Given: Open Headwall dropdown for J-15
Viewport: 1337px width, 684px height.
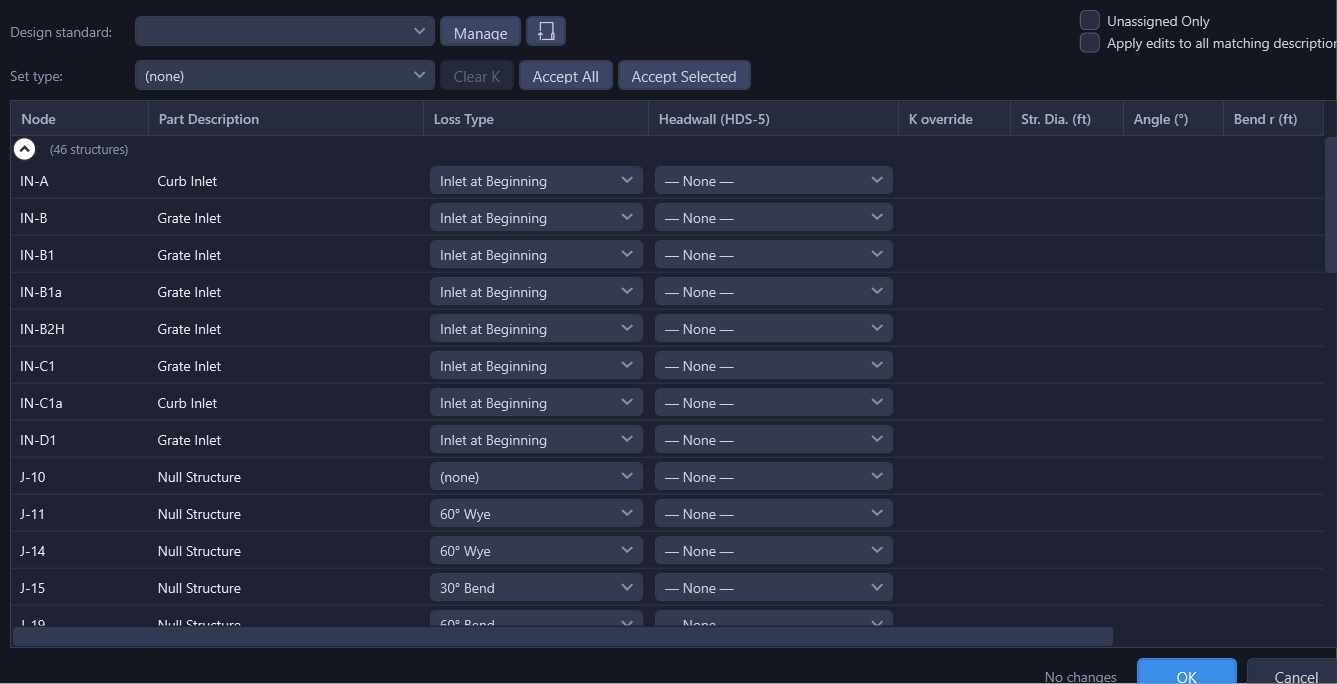Looking at the screenshot, I should [x=774, y=588].
